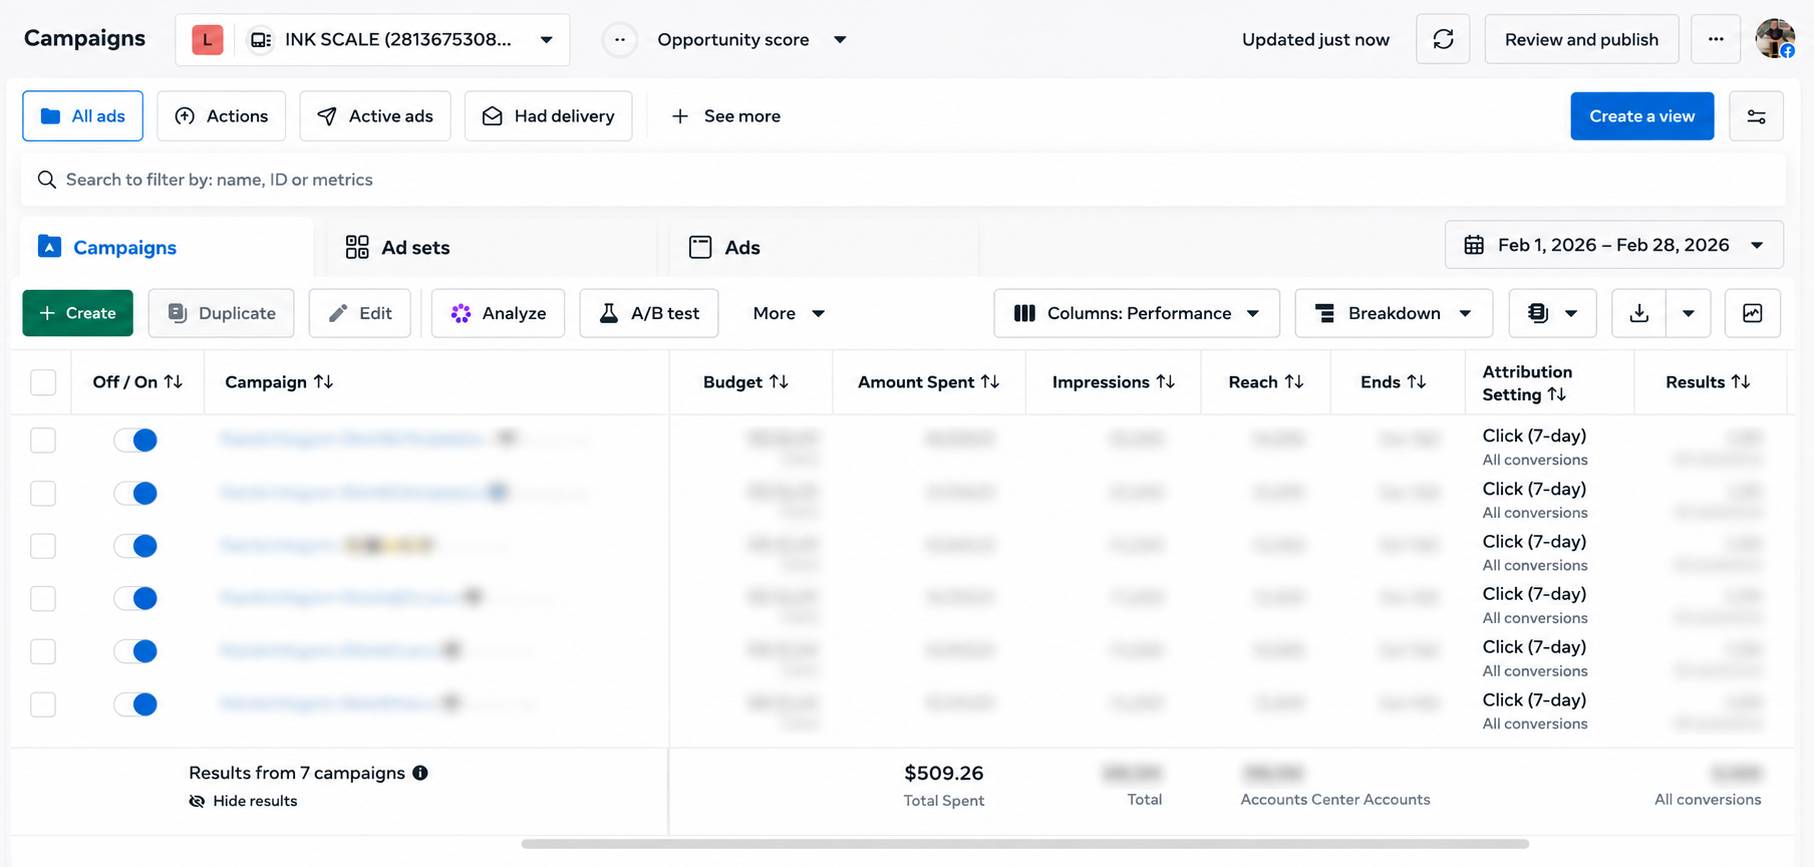Viewport: 1814px width, 867px height.
Task: Open the three-dot more options menu
Action: click(x=1715, y=39)
